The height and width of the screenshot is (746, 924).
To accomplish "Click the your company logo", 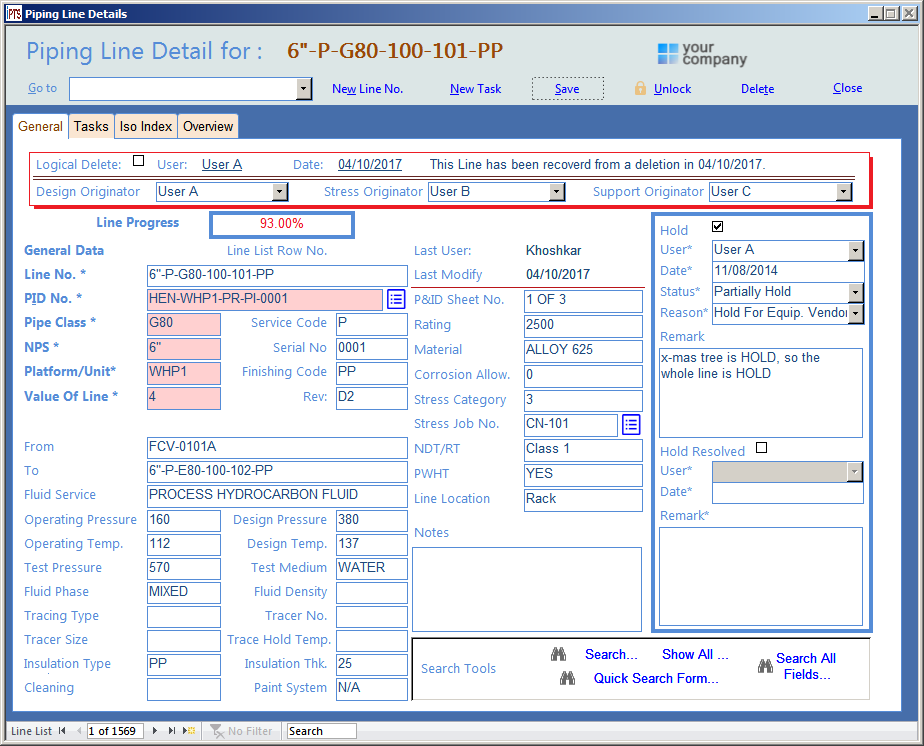I will pyautogui.click(x=702, y=54).
